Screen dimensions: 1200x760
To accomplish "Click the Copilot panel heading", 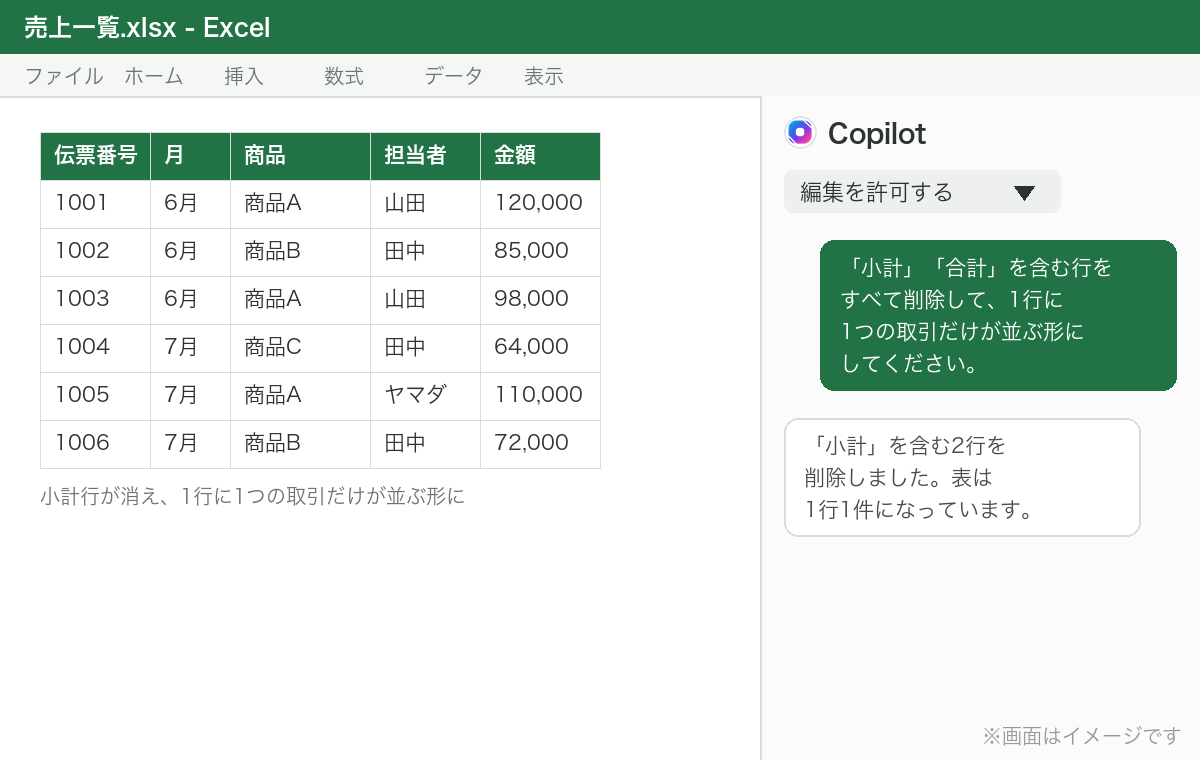I will pos(877,133).
